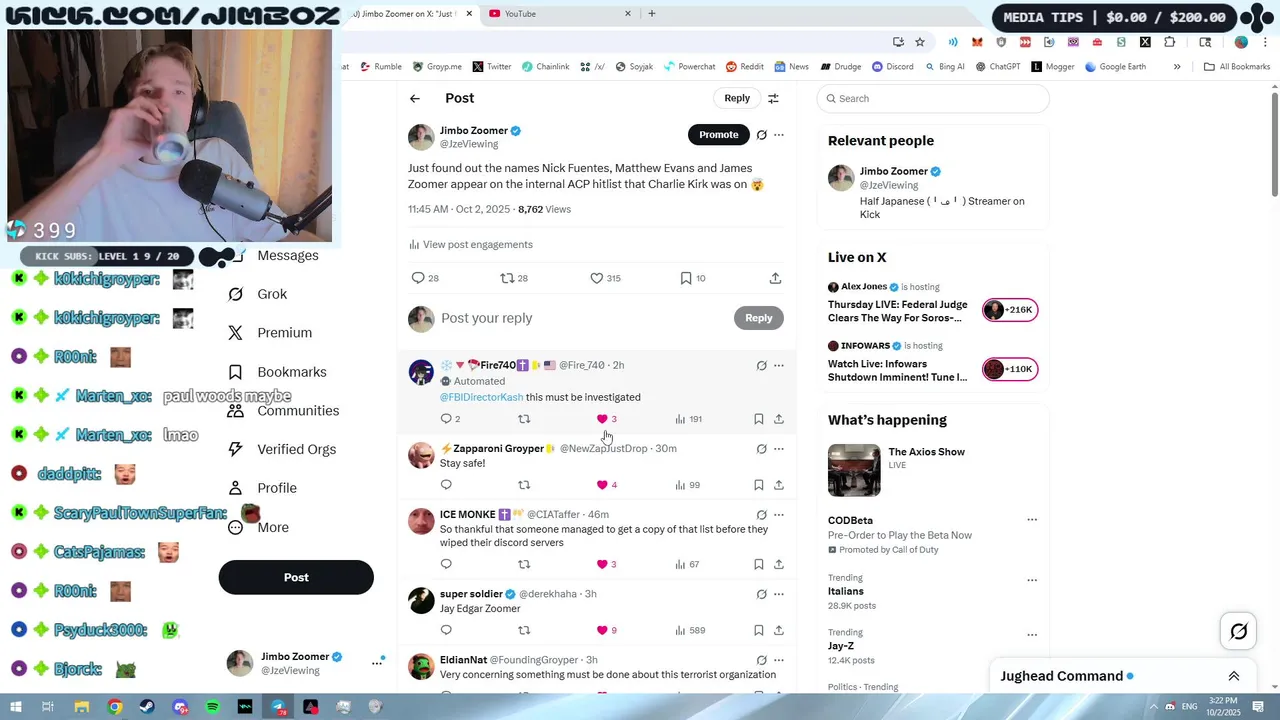Click the Grok icon on Jimbo Zoomer's post
This screenshot has width=1280, height=720.
coord(761,135)
